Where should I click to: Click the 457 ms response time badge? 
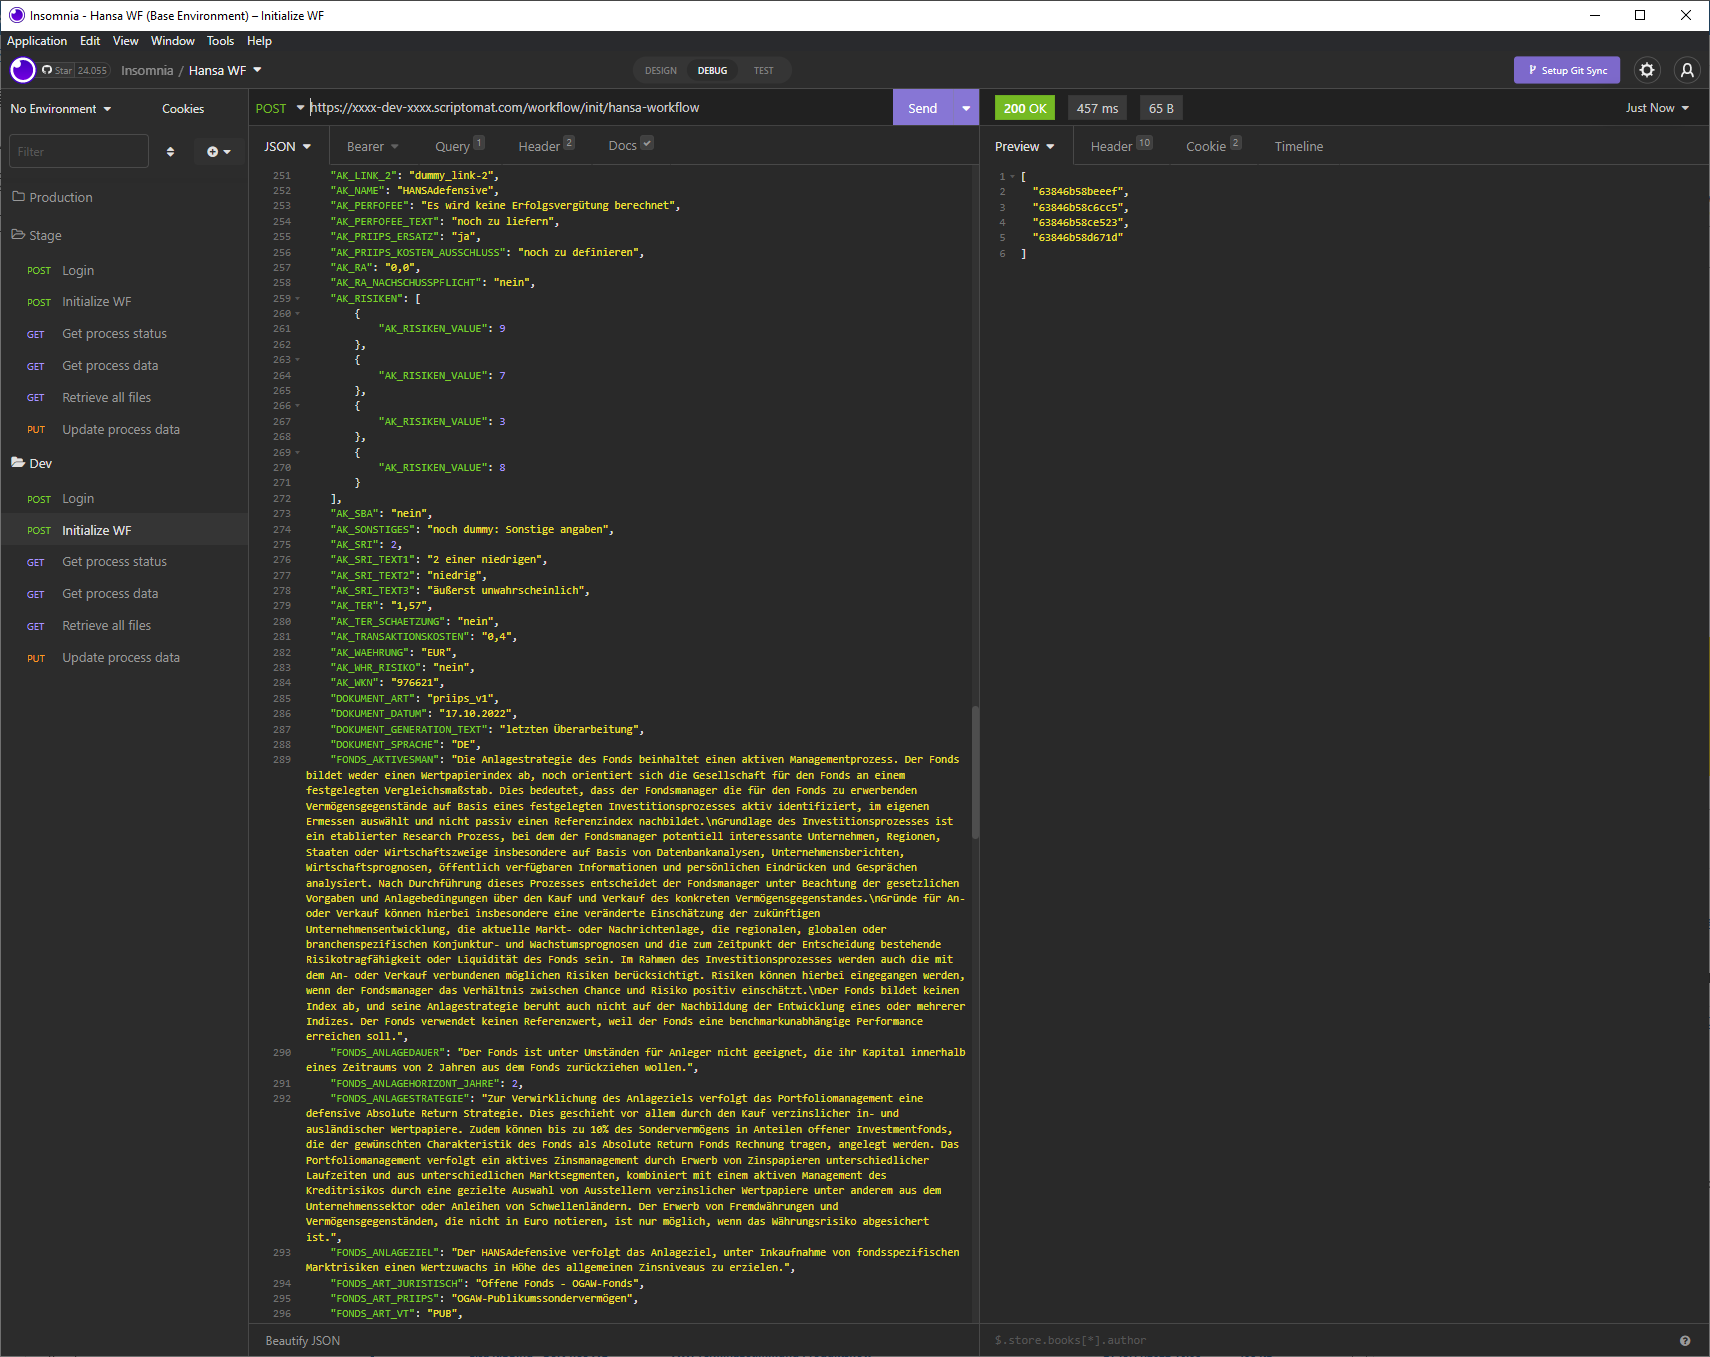coord(1097,108)
